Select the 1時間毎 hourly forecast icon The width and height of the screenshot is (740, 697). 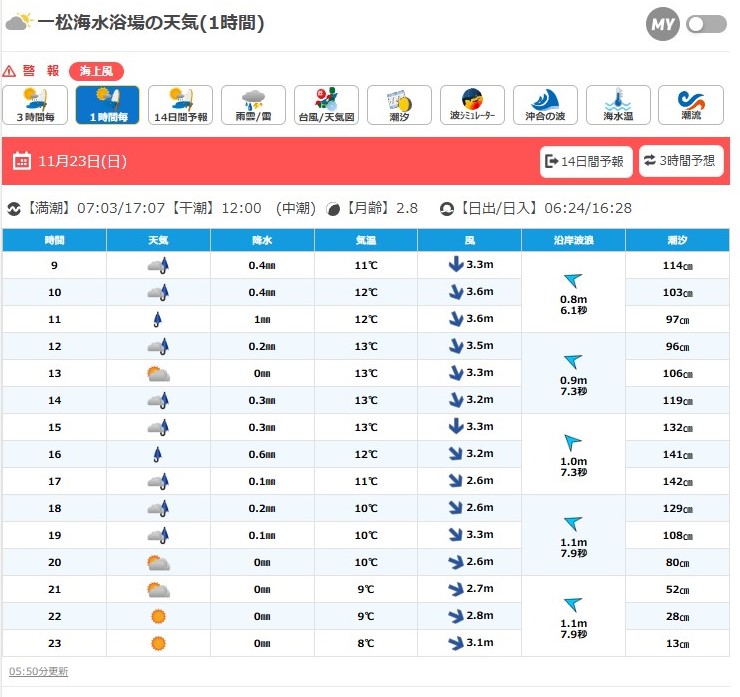[x=108, y=105]
